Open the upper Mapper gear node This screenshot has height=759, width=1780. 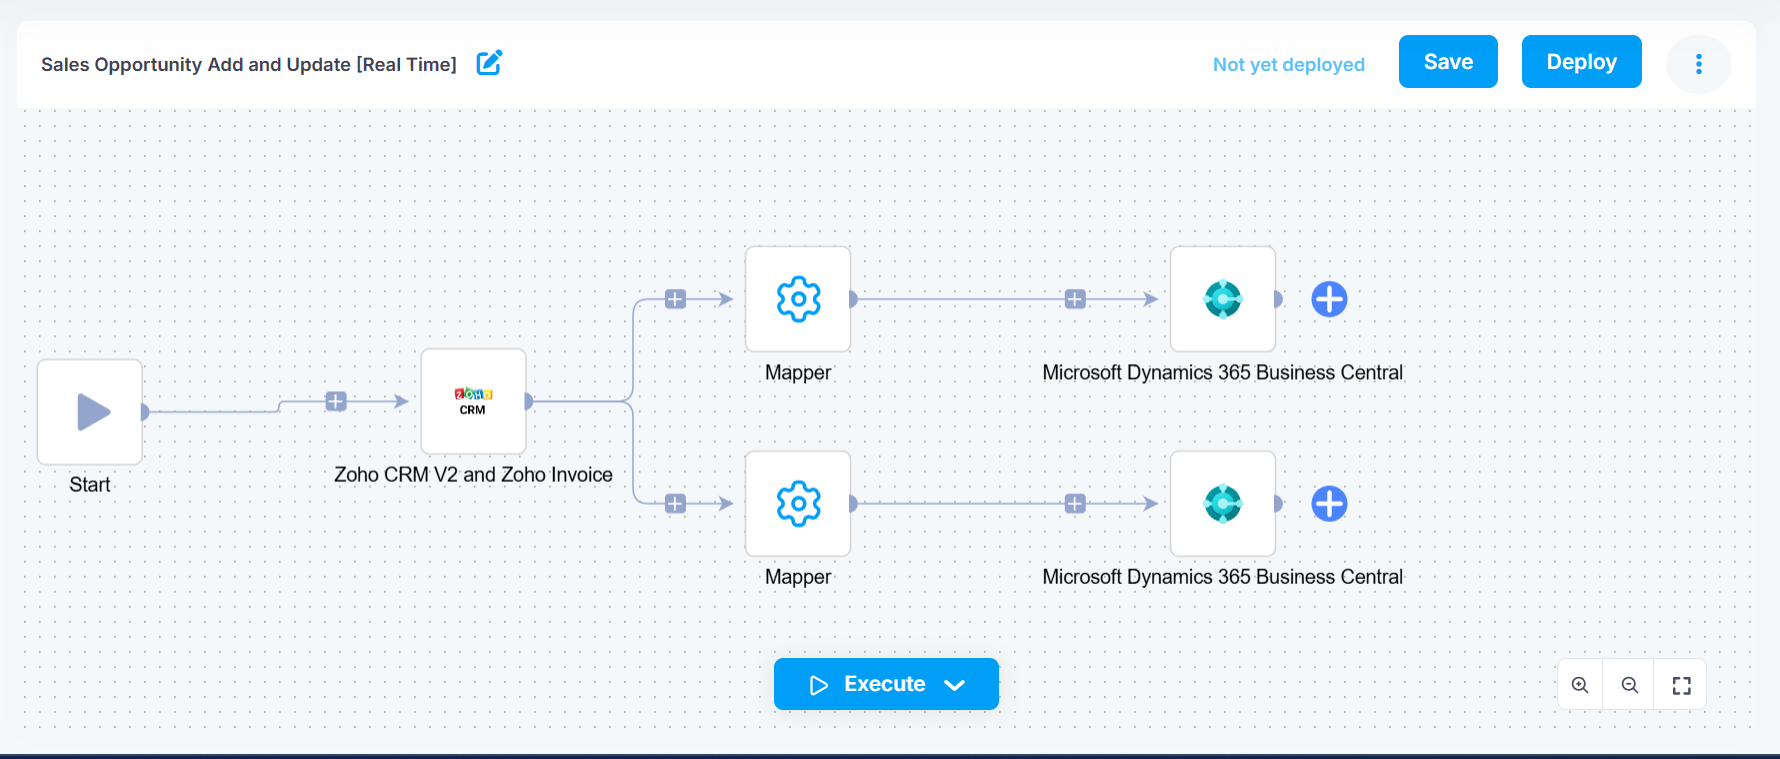click(798, 299)
